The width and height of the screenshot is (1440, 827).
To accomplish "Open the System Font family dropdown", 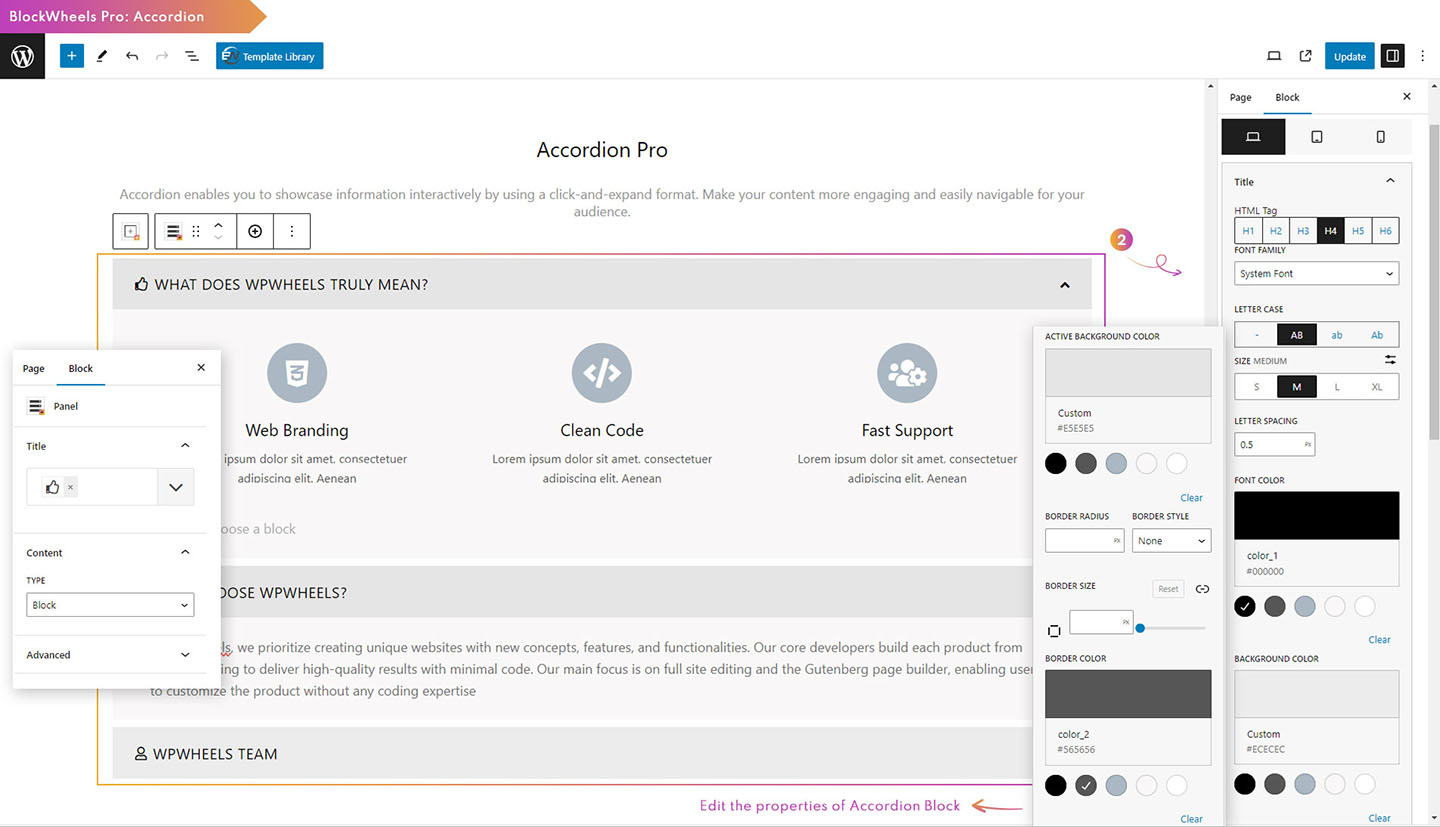I will coord(1316,274).
